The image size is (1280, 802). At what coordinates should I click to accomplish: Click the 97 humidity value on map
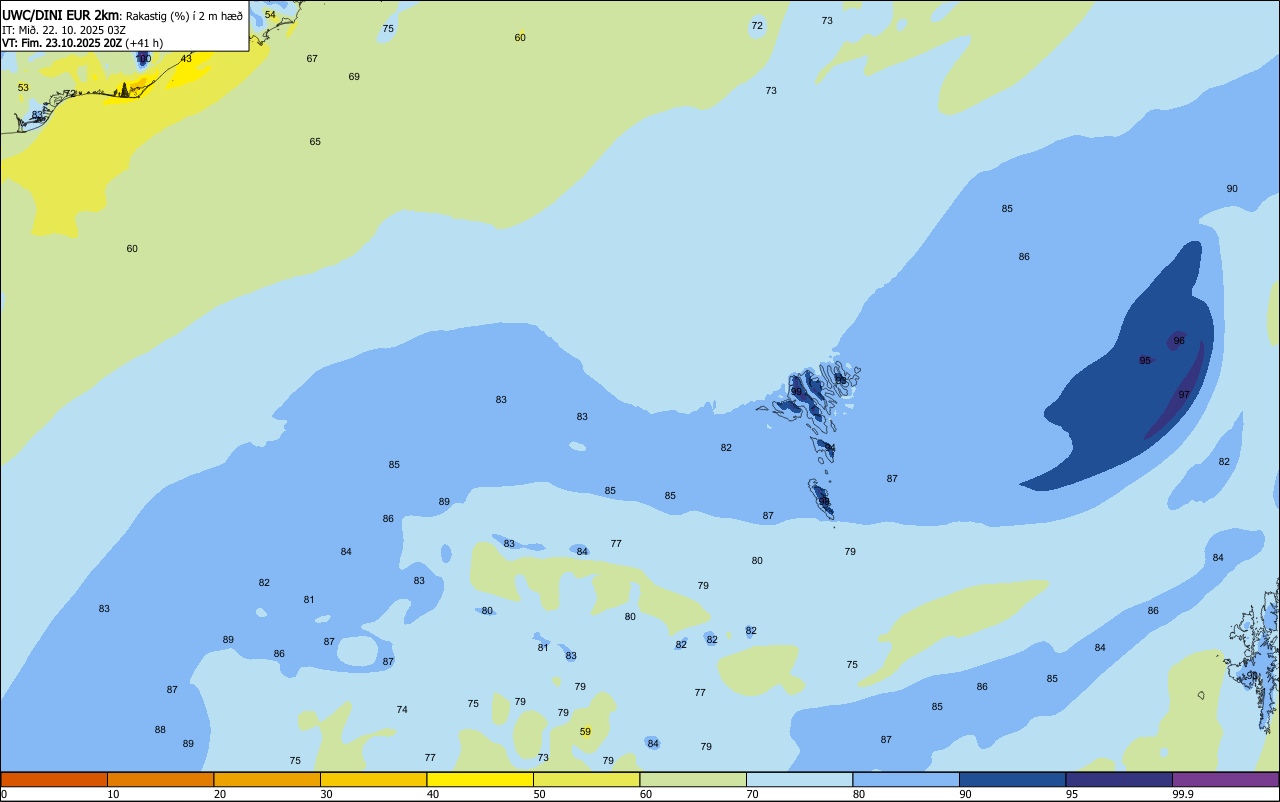pyautogui.click(x=1184, y=395)
